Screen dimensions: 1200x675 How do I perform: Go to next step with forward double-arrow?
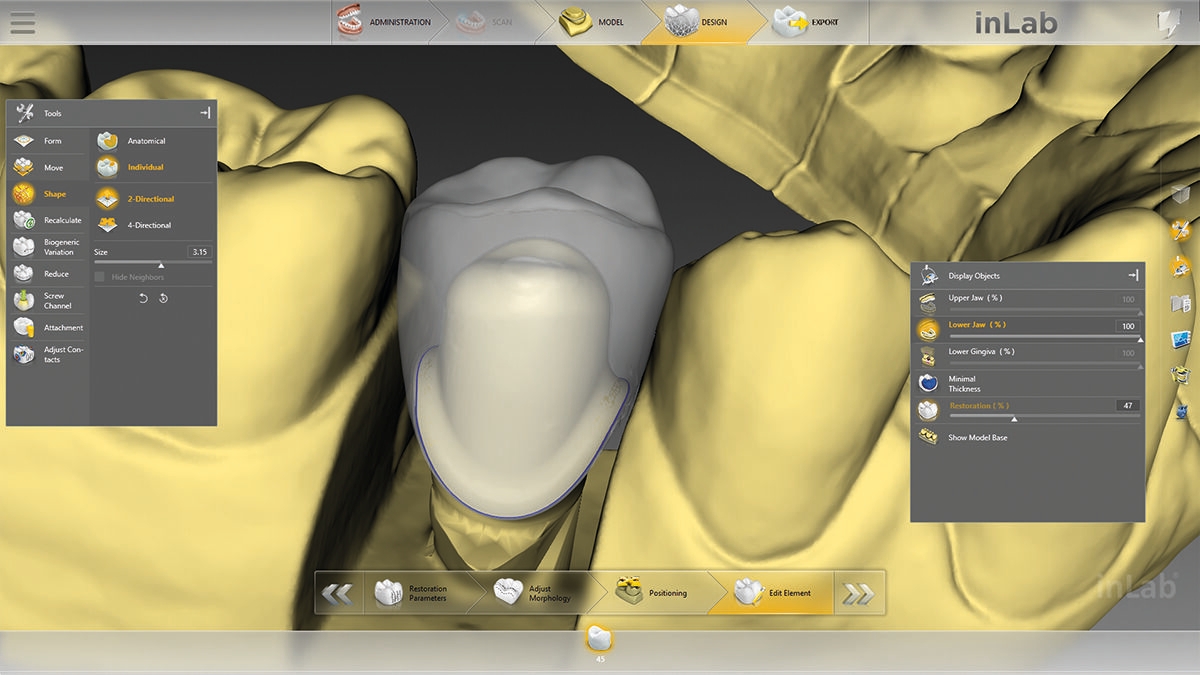pos(858,594)
